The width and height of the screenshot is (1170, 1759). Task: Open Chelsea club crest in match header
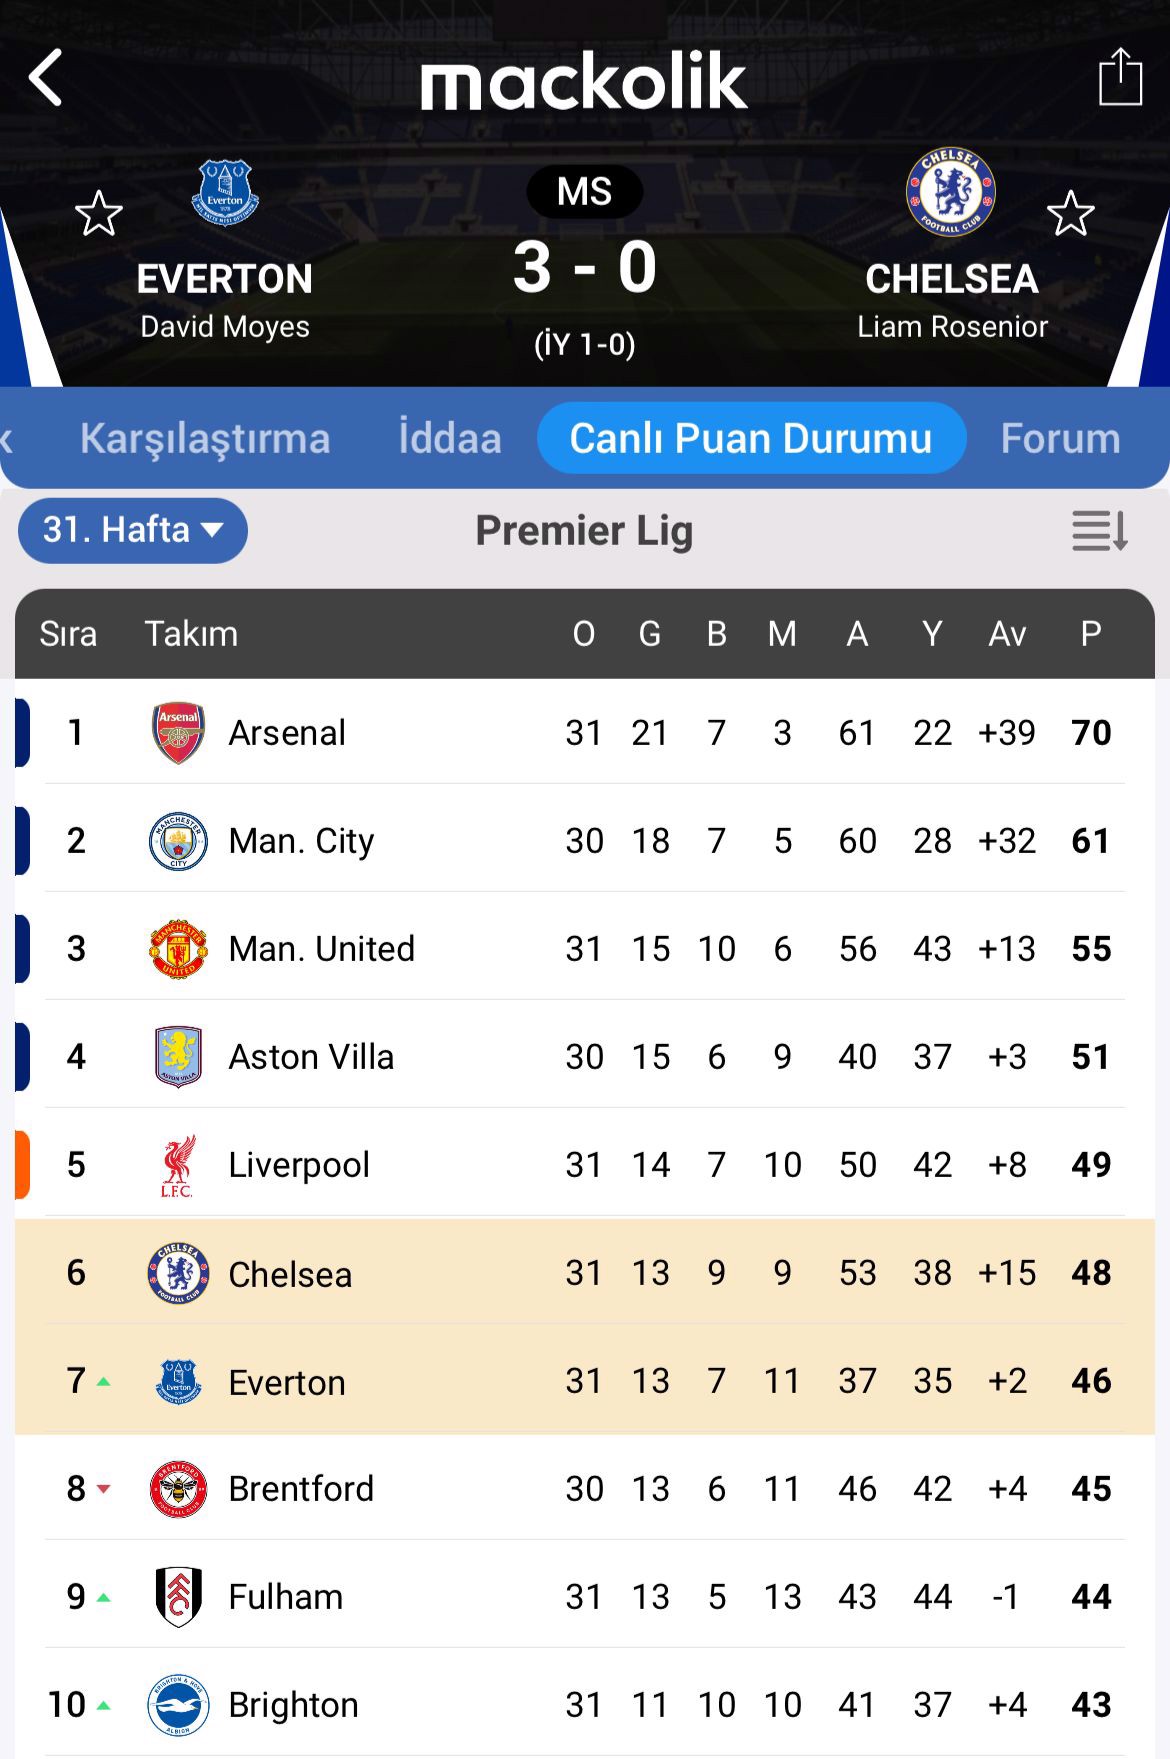point(950,193)
